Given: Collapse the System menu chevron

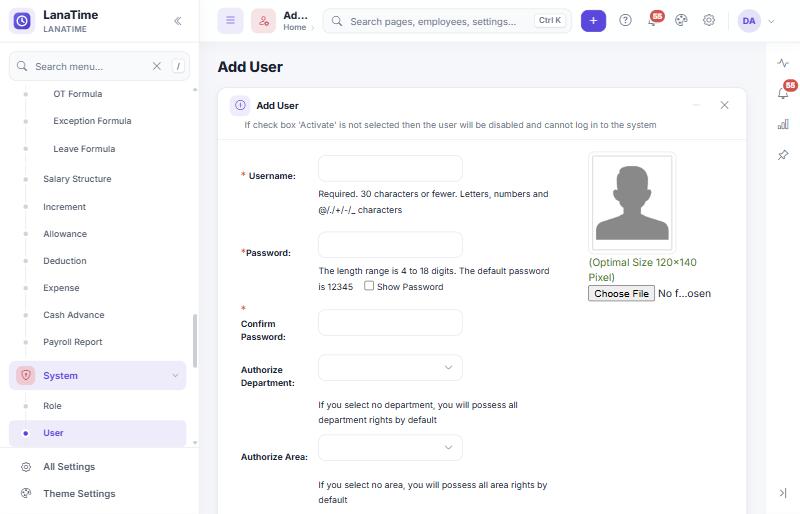Looking at the screenshot, I should 175,376.
